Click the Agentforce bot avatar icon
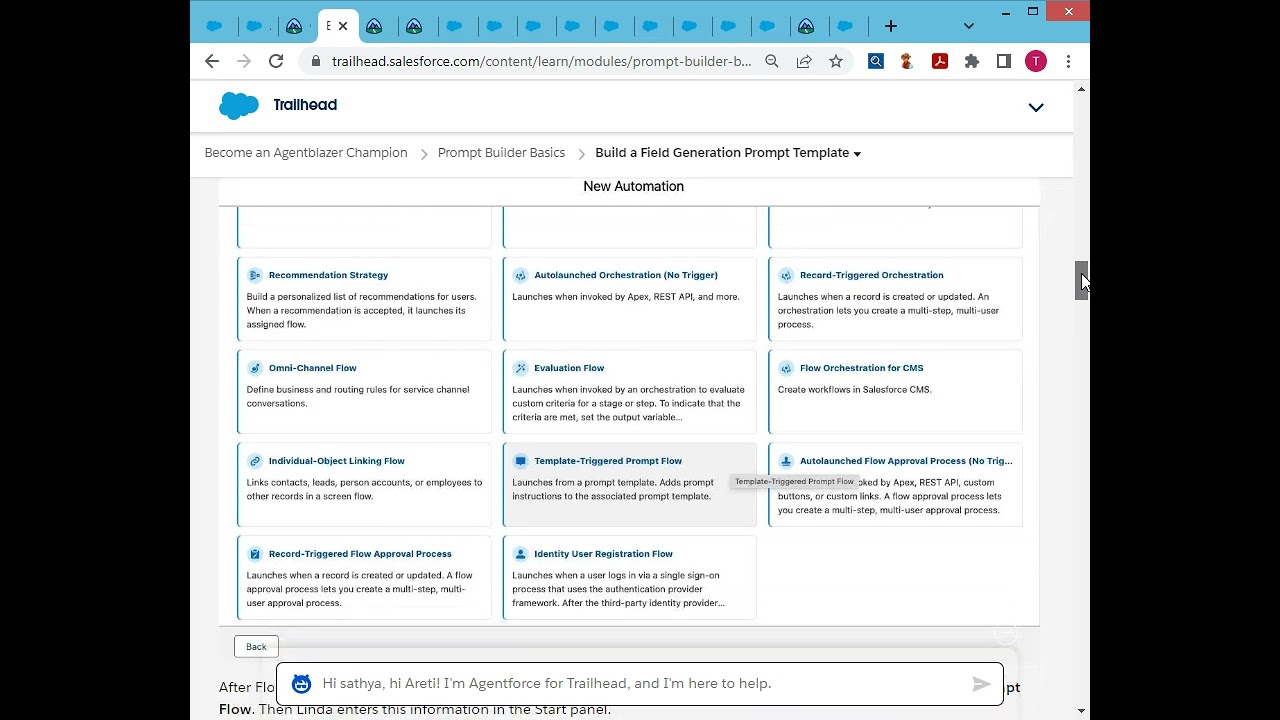 click(x=301, y=684)
